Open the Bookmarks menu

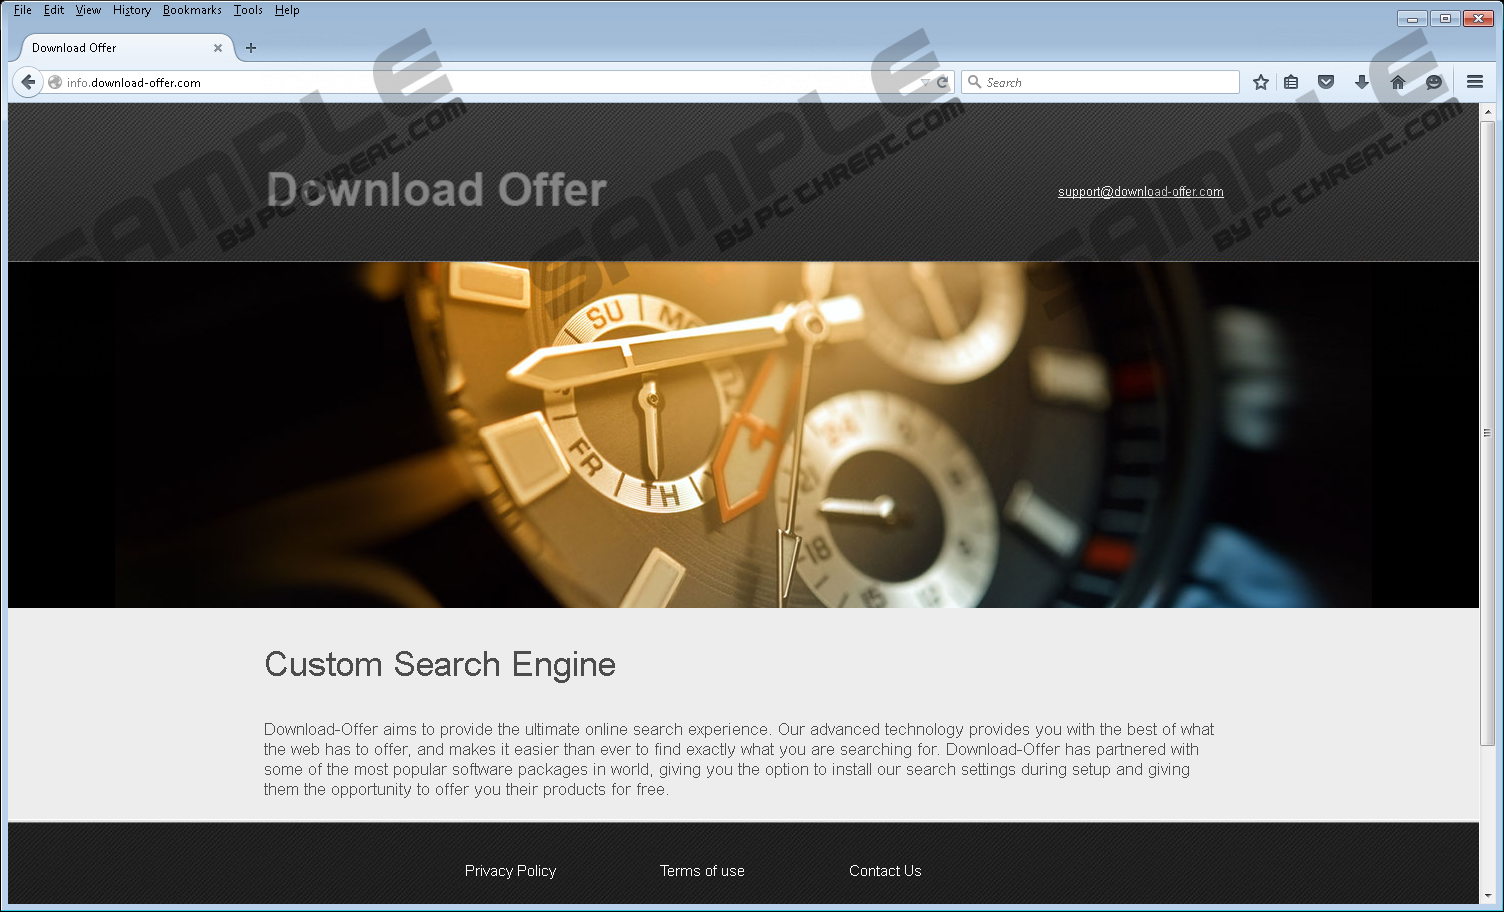pyautogui.click(x=192, y=10)
